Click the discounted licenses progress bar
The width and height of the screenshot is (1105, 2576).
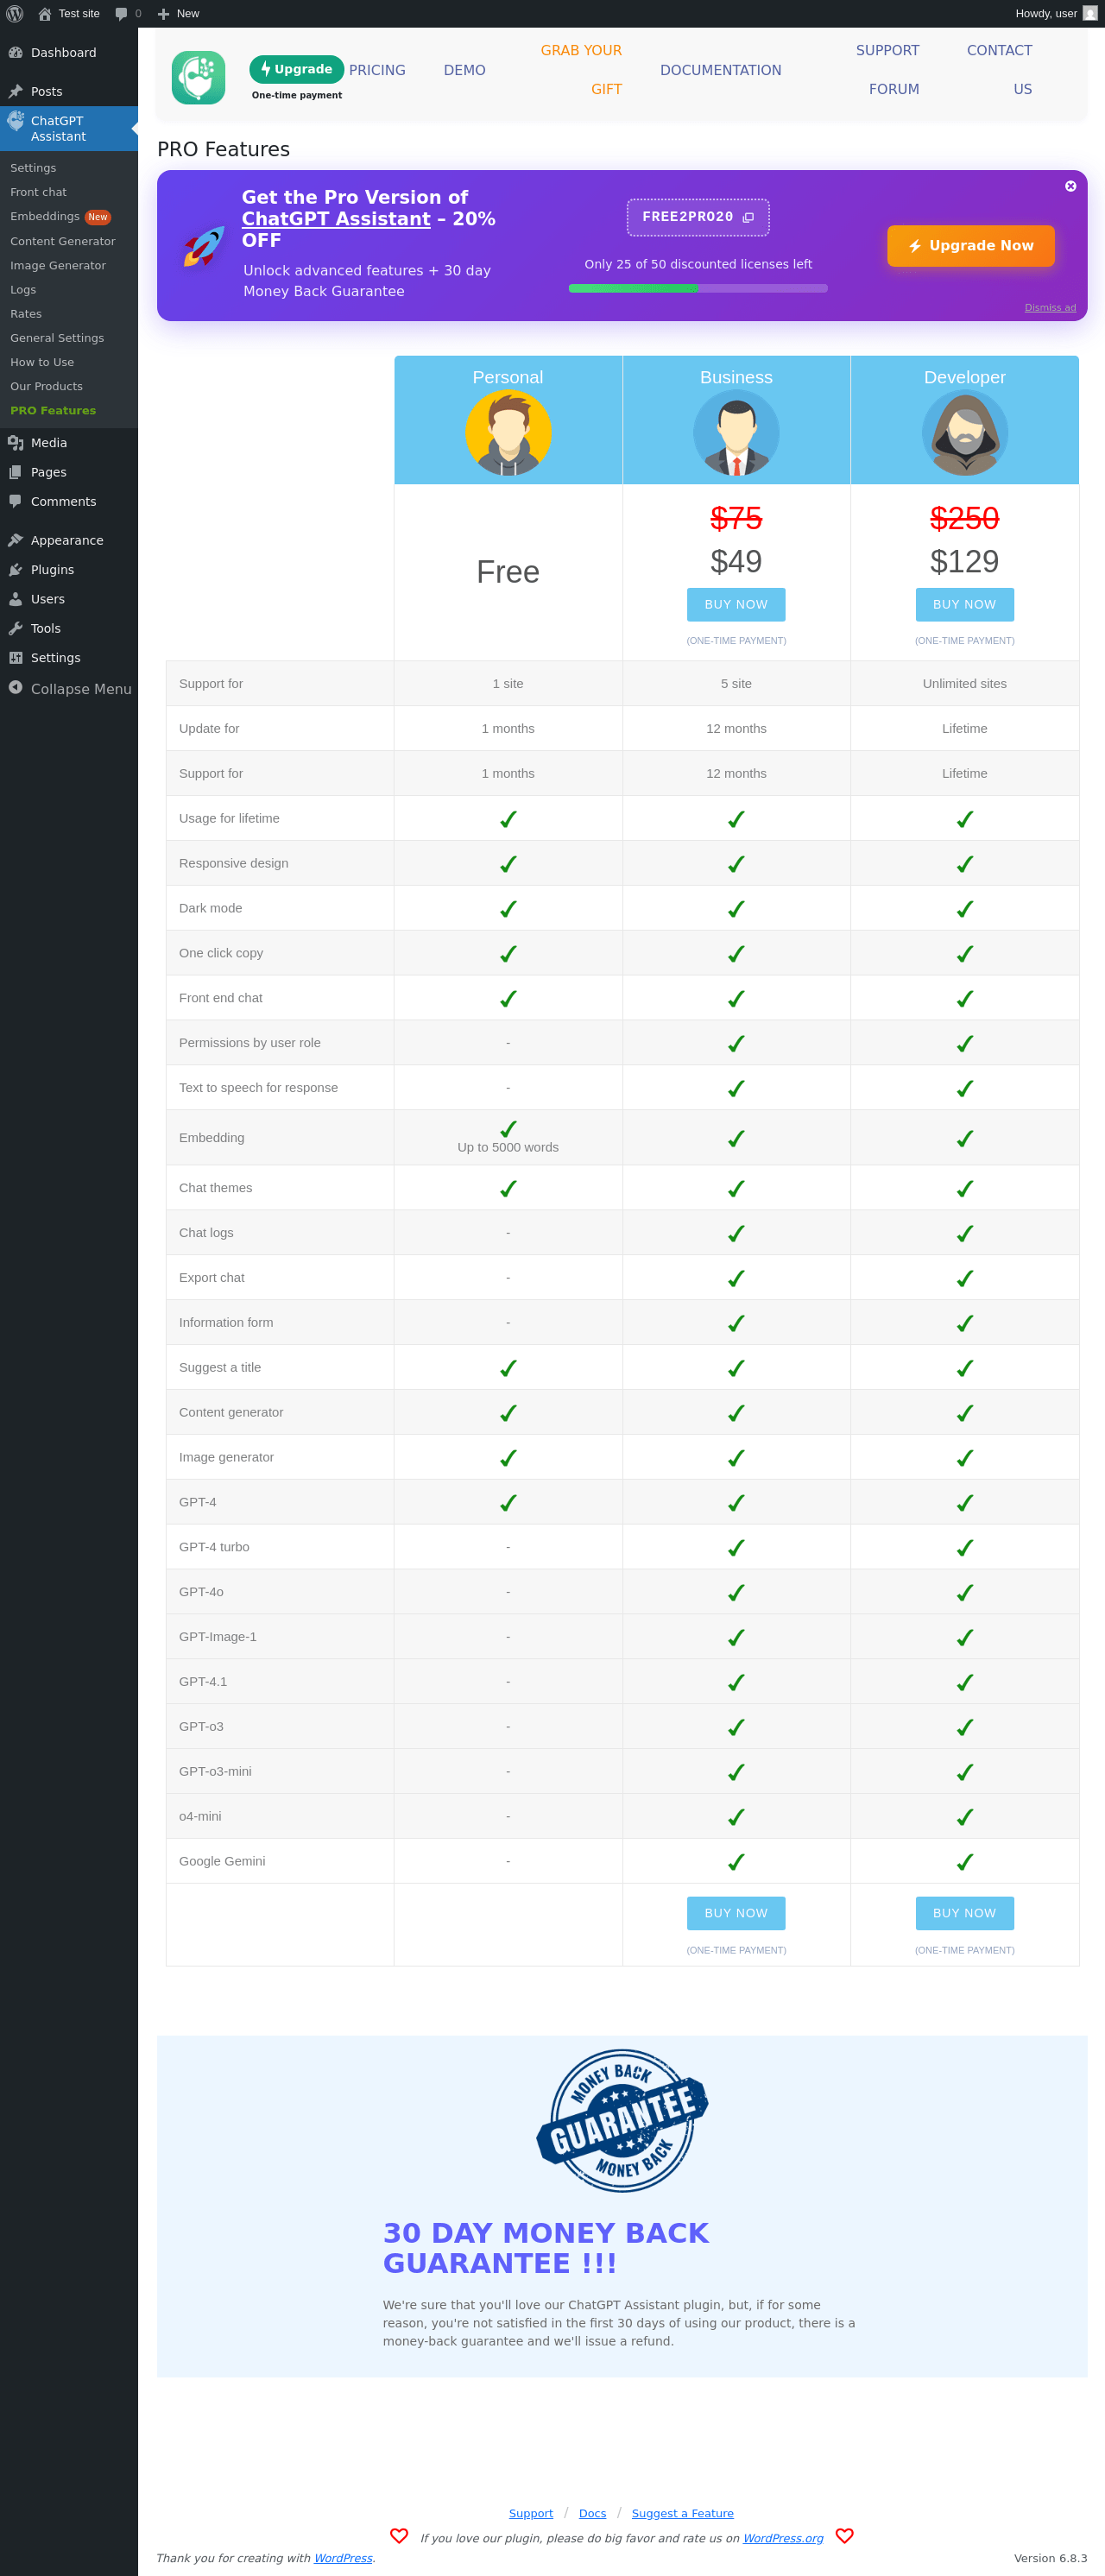[x=697, y=288]
